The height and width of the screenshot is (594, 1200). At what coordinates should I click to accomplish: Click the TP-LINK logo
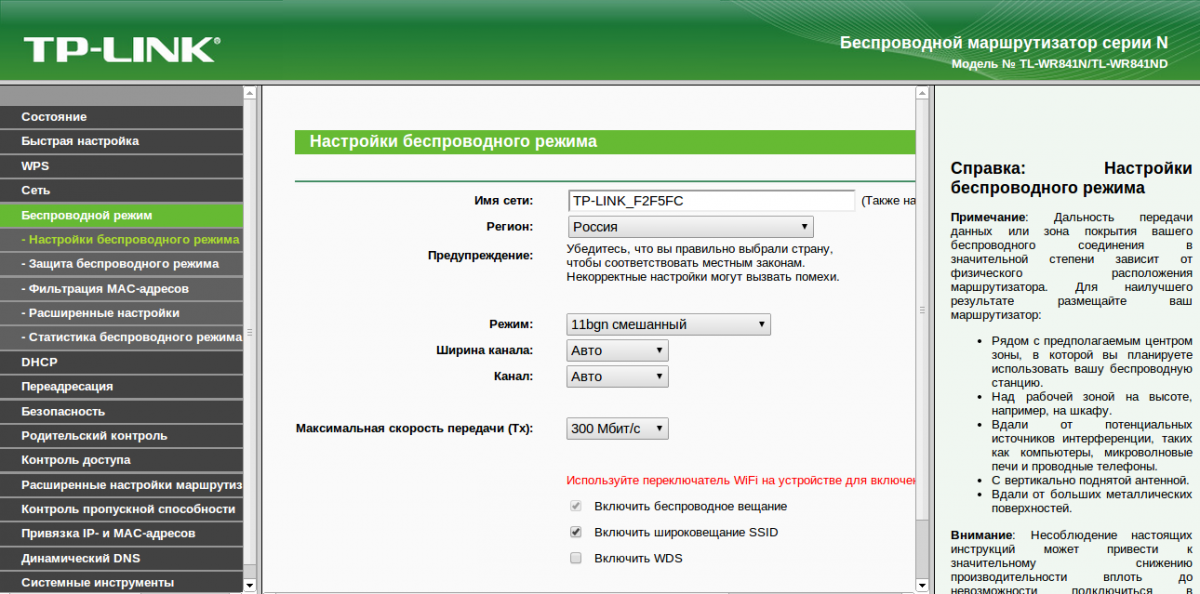coord(121,50)
